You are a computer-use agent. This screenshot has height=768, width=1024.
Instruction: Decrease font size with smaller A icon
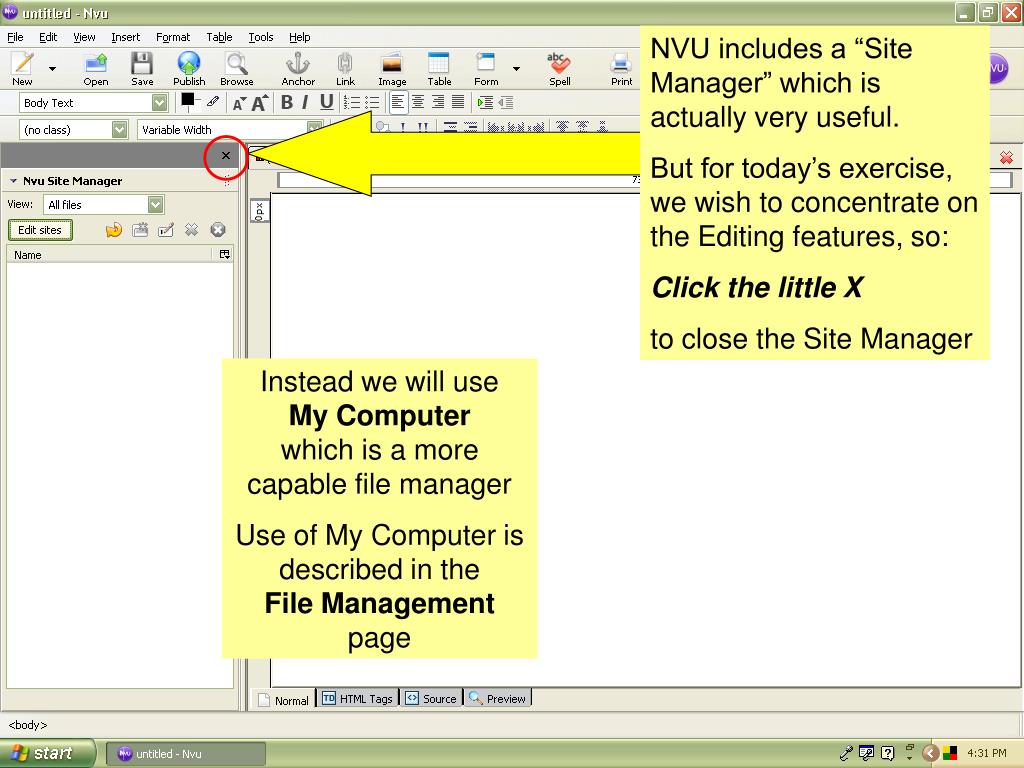pyautogui.click(x=239, y=103)
